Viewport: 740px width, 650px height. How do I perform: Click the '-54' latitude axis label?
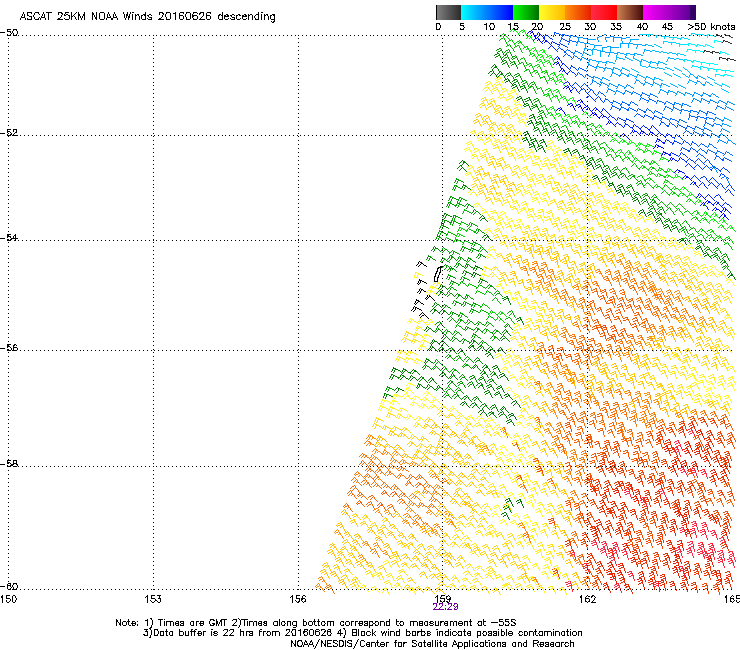pyautogui.click(x=9, y=237)
